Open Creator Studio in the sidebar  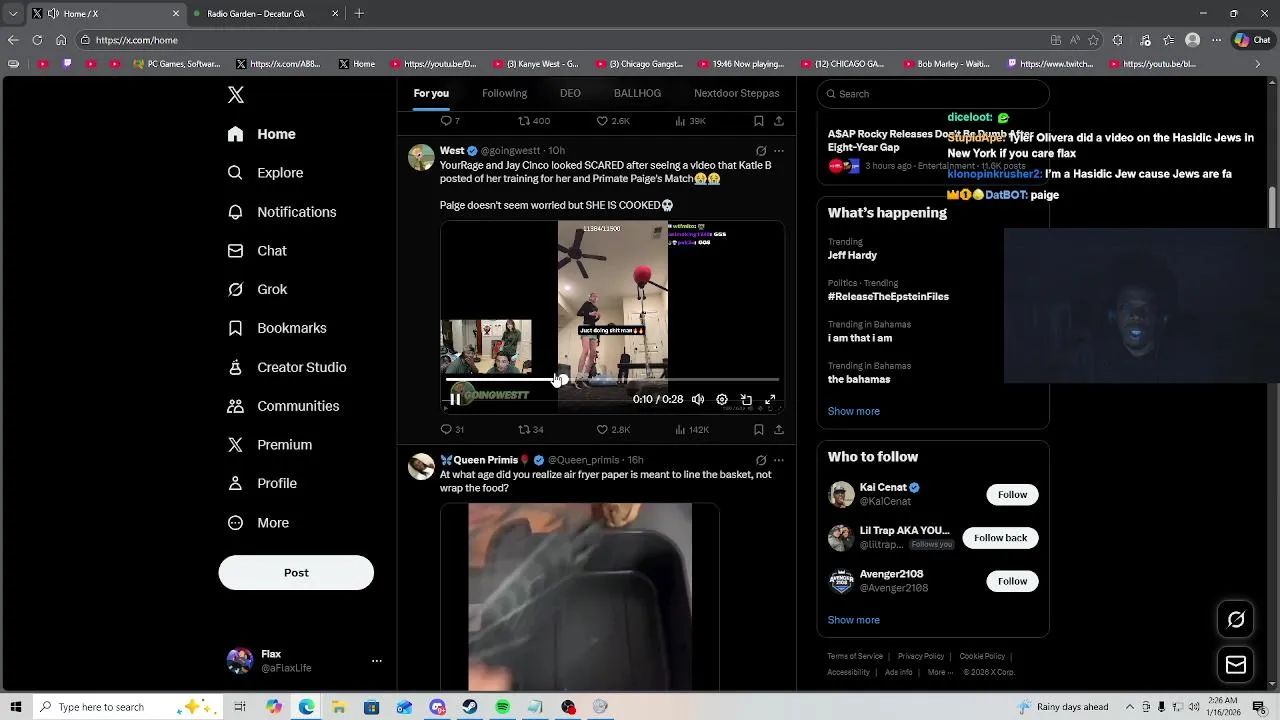(287, 367)
